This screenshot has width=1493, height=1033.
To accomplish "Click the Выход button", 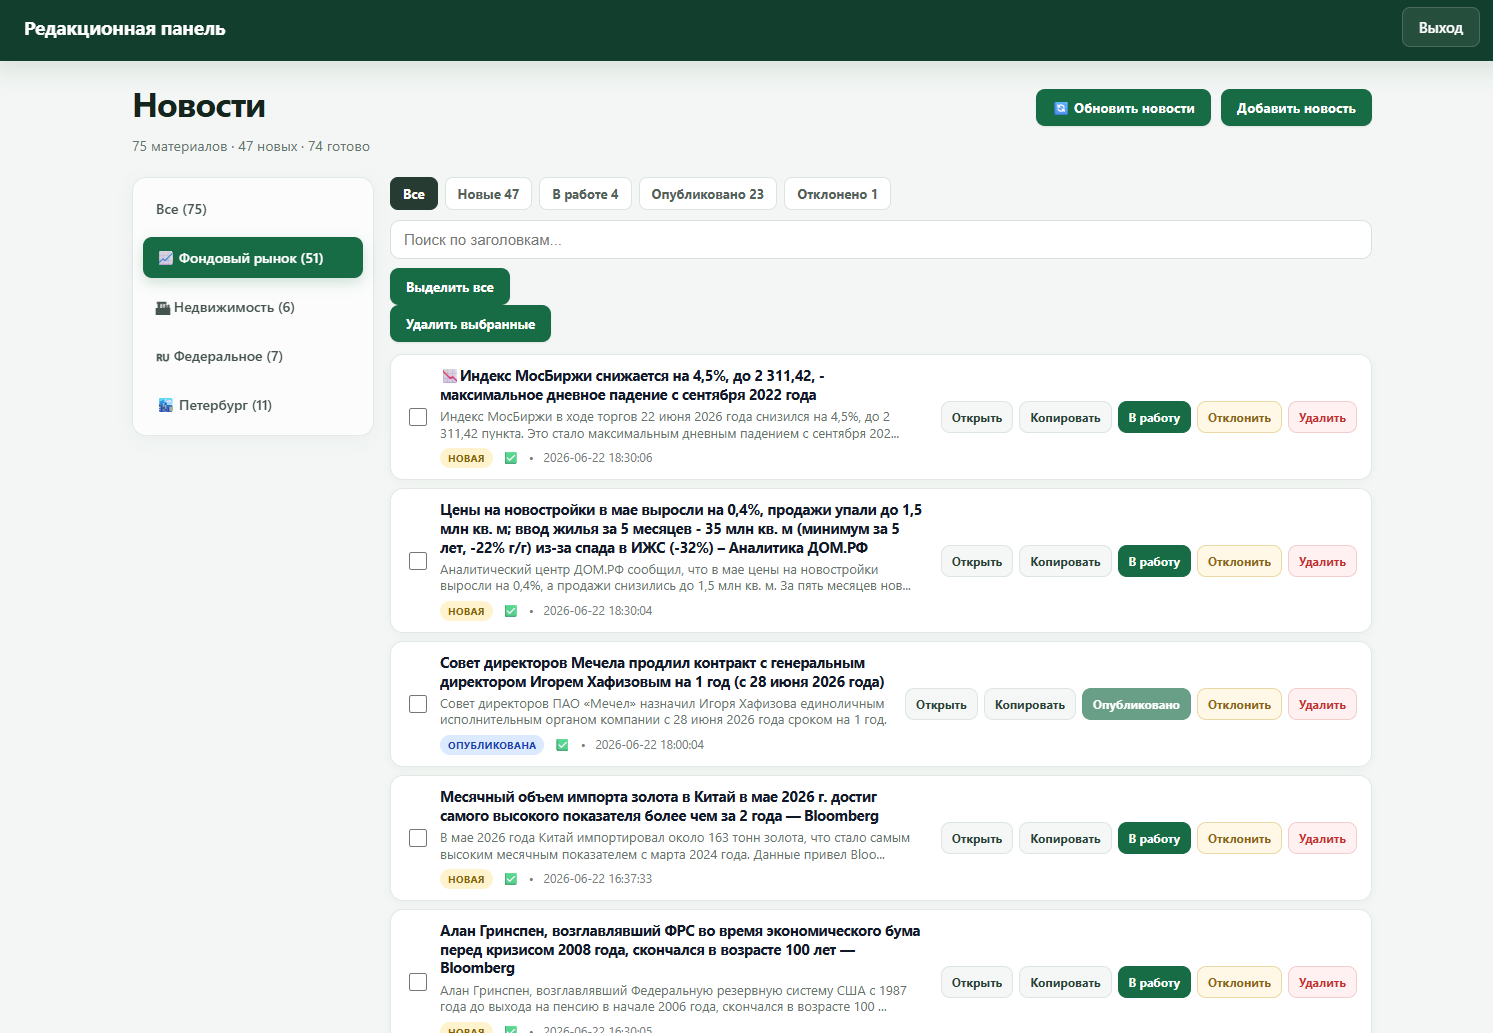I will pyautogui.click(x=1440, y=28).
